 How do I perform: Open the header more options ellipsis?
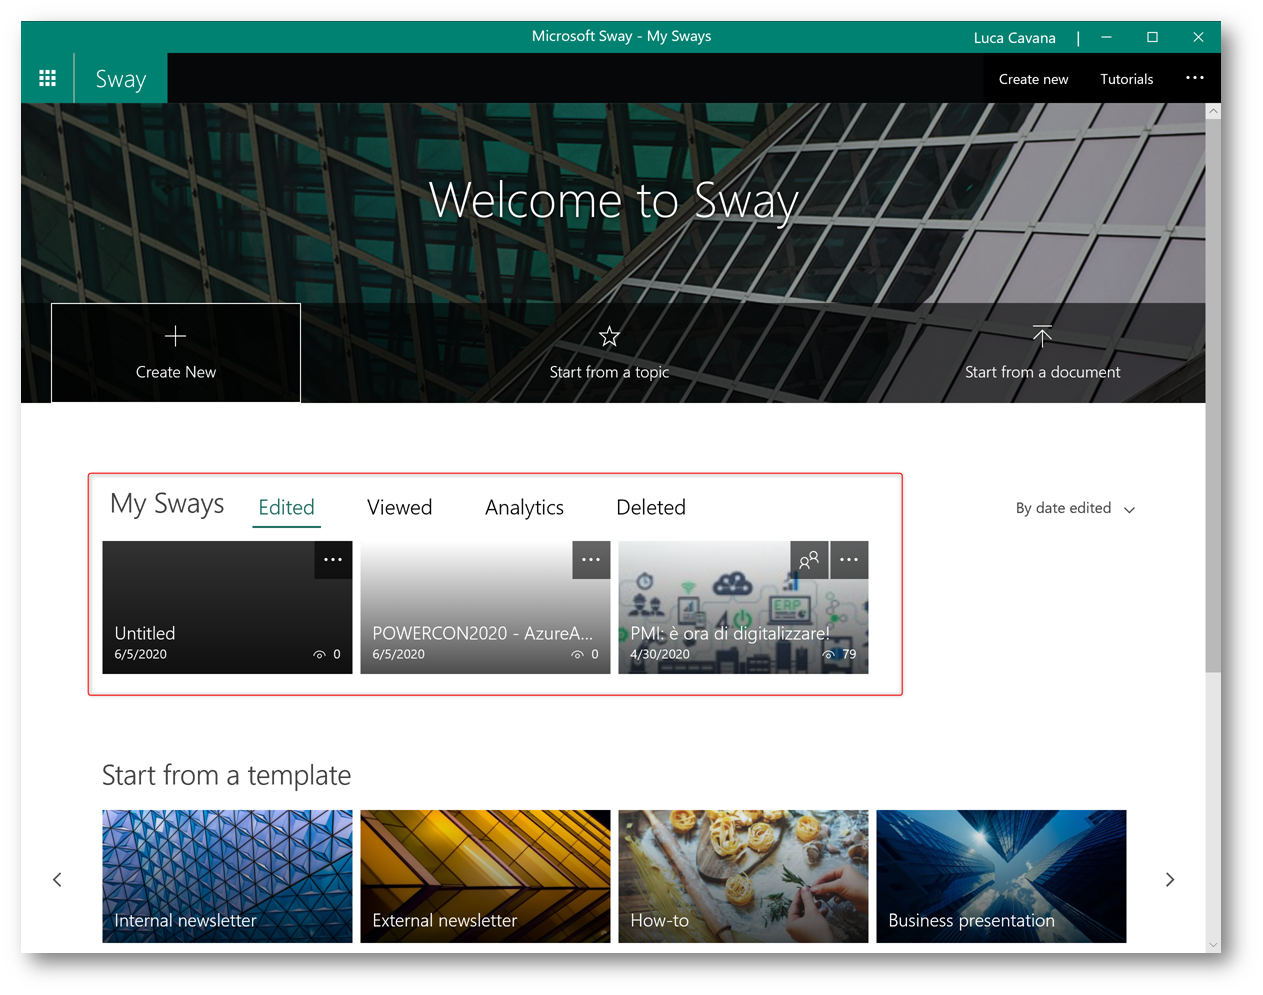1194,78
